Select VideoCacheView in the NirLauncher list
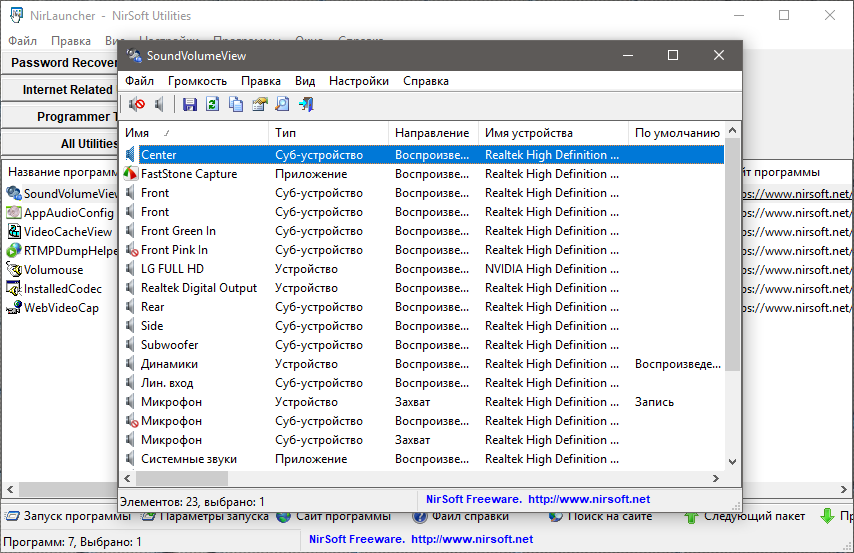The width and height of the screenshot is (854, 553). pyautogui.click(x=67, y=232)
